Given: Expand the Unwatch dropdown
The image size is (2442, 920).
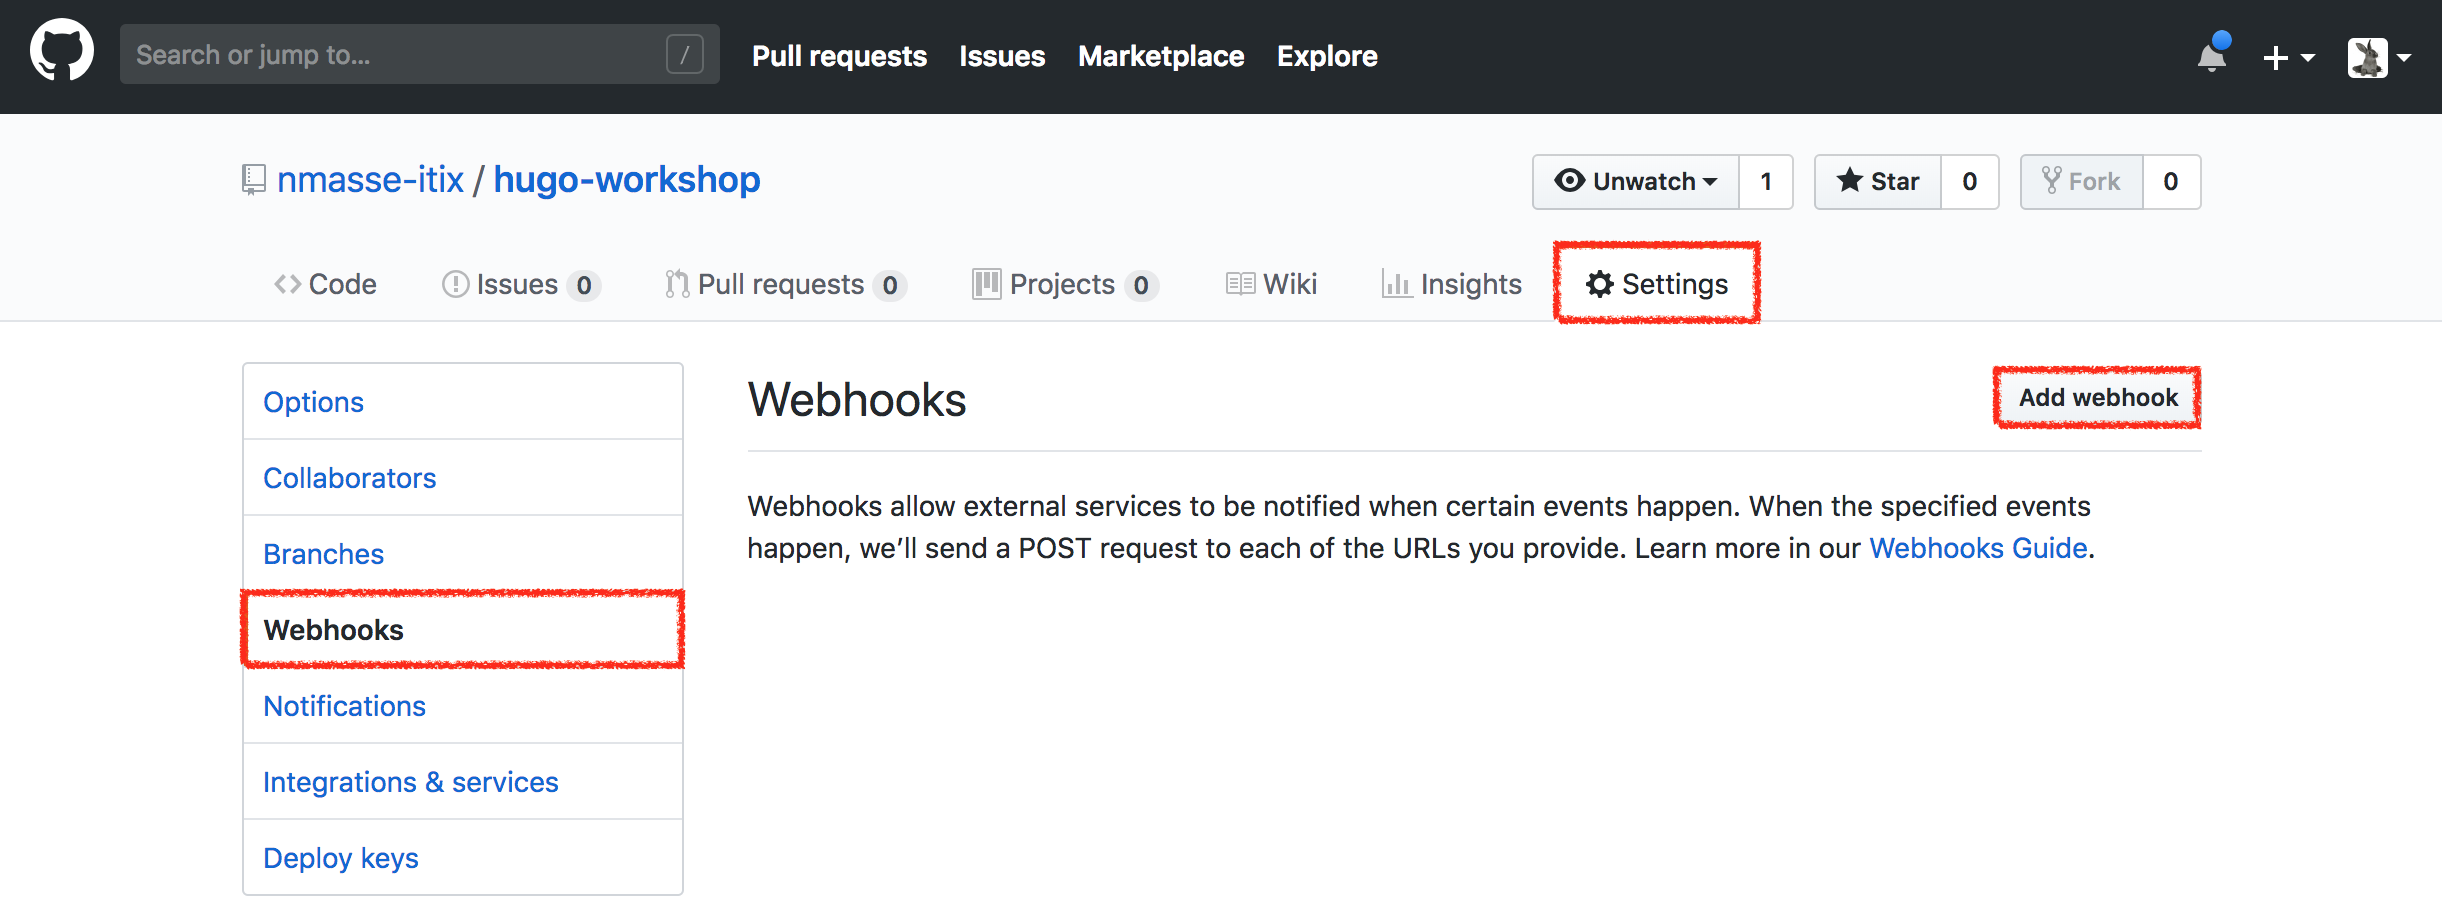Looking at the screenshot, I should point(1636,182).
